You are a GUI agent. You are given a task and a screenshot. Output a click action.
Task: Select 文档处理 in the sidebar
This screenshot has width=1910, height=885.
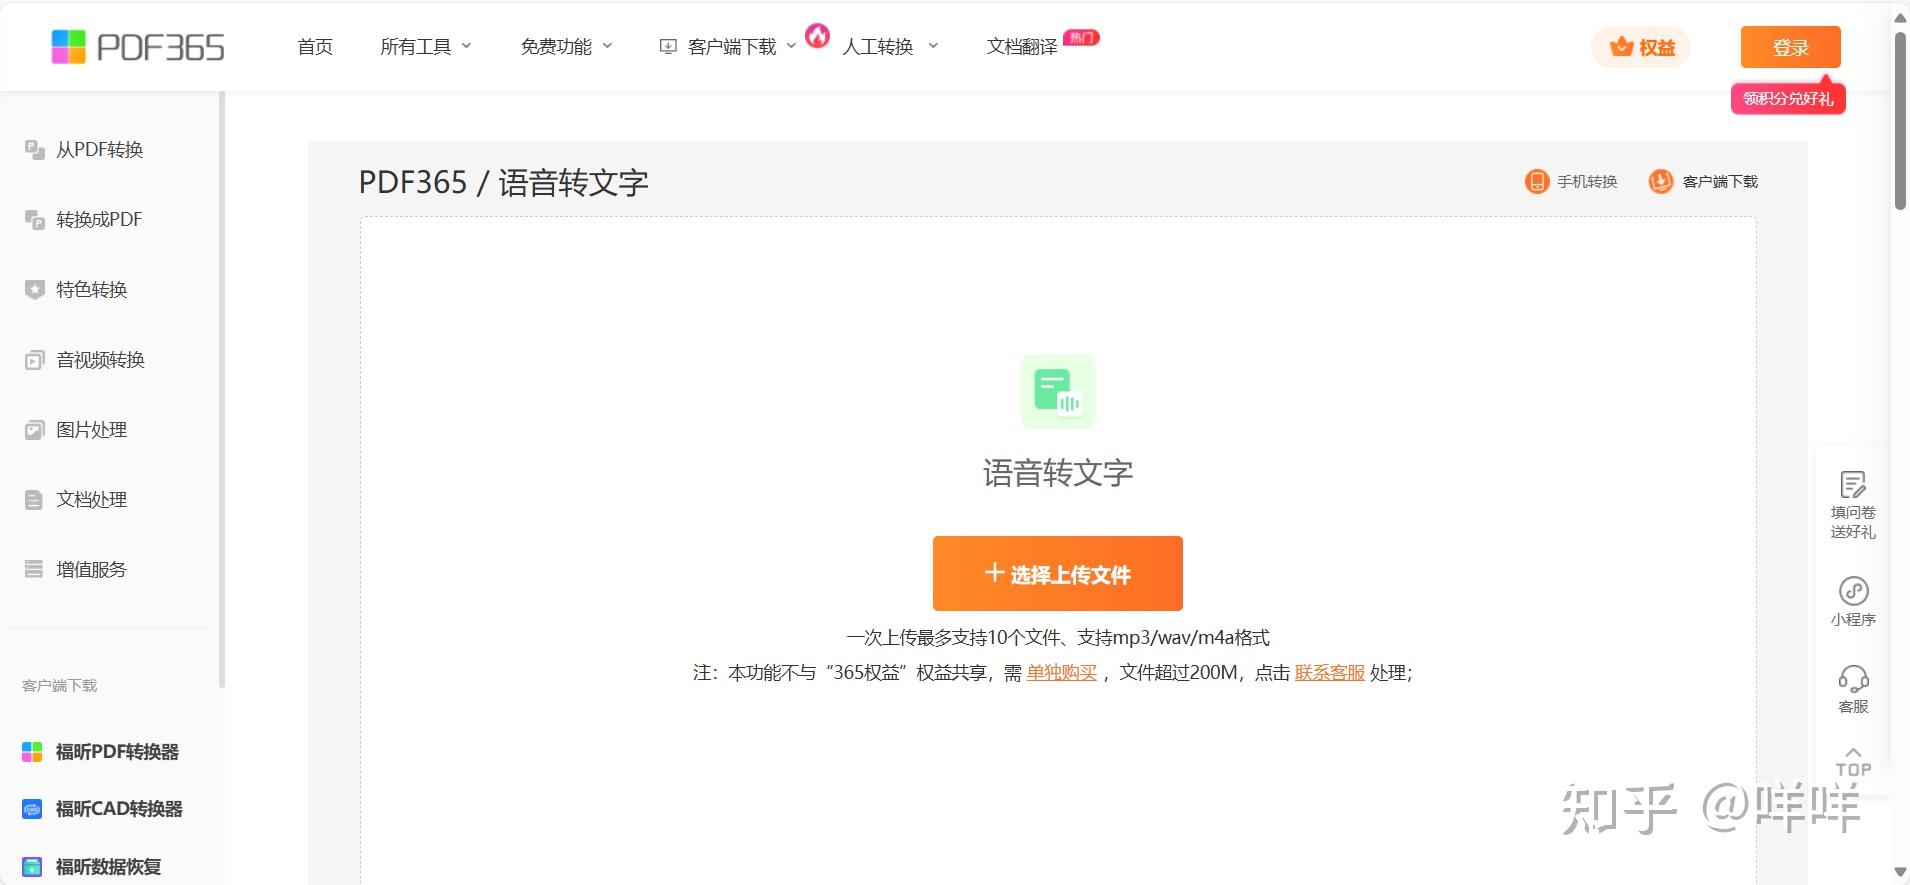coord(92,500)
